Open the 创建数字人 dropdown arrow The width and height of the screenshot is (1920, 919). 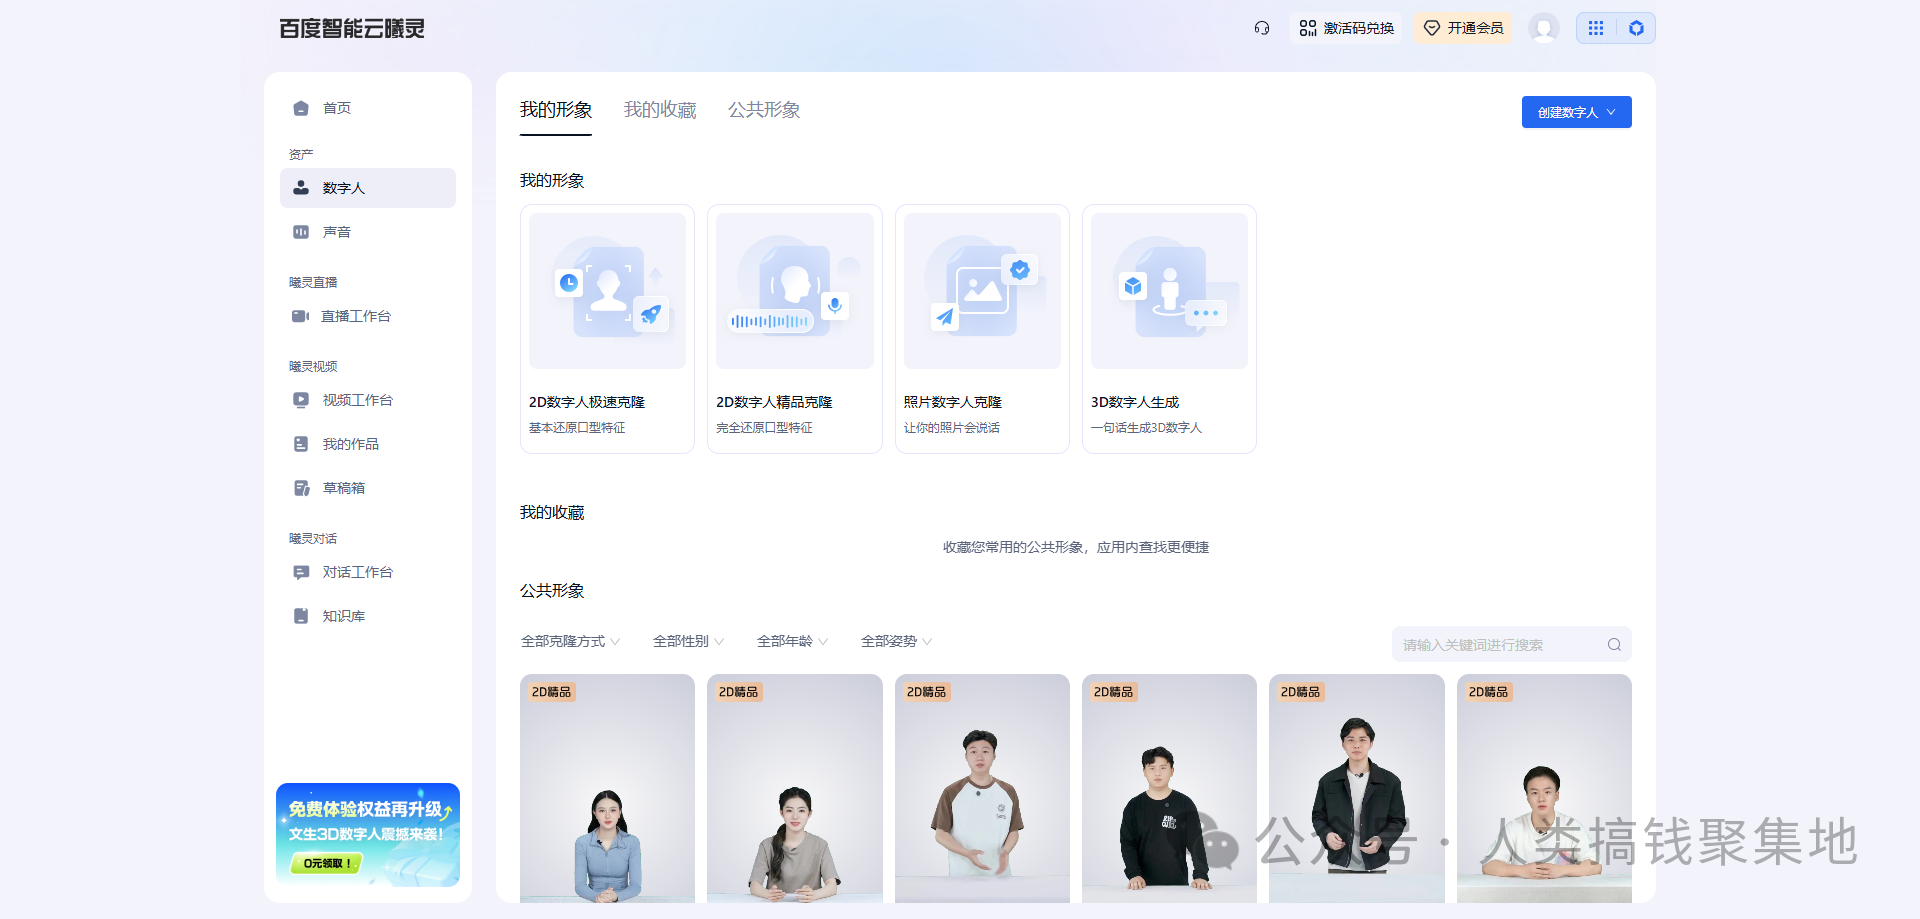tap(1611, 112)
